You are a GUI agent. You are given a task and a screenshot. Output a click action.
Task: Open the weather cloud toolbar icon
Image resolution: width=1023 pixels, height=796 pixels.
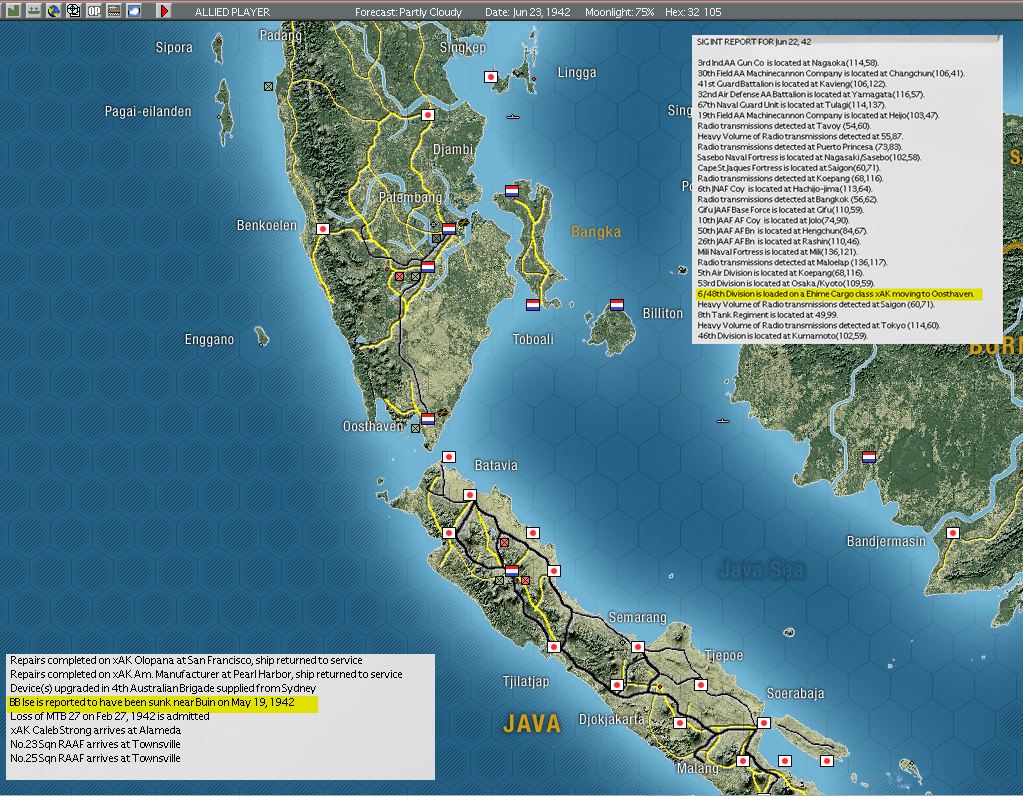134,11
